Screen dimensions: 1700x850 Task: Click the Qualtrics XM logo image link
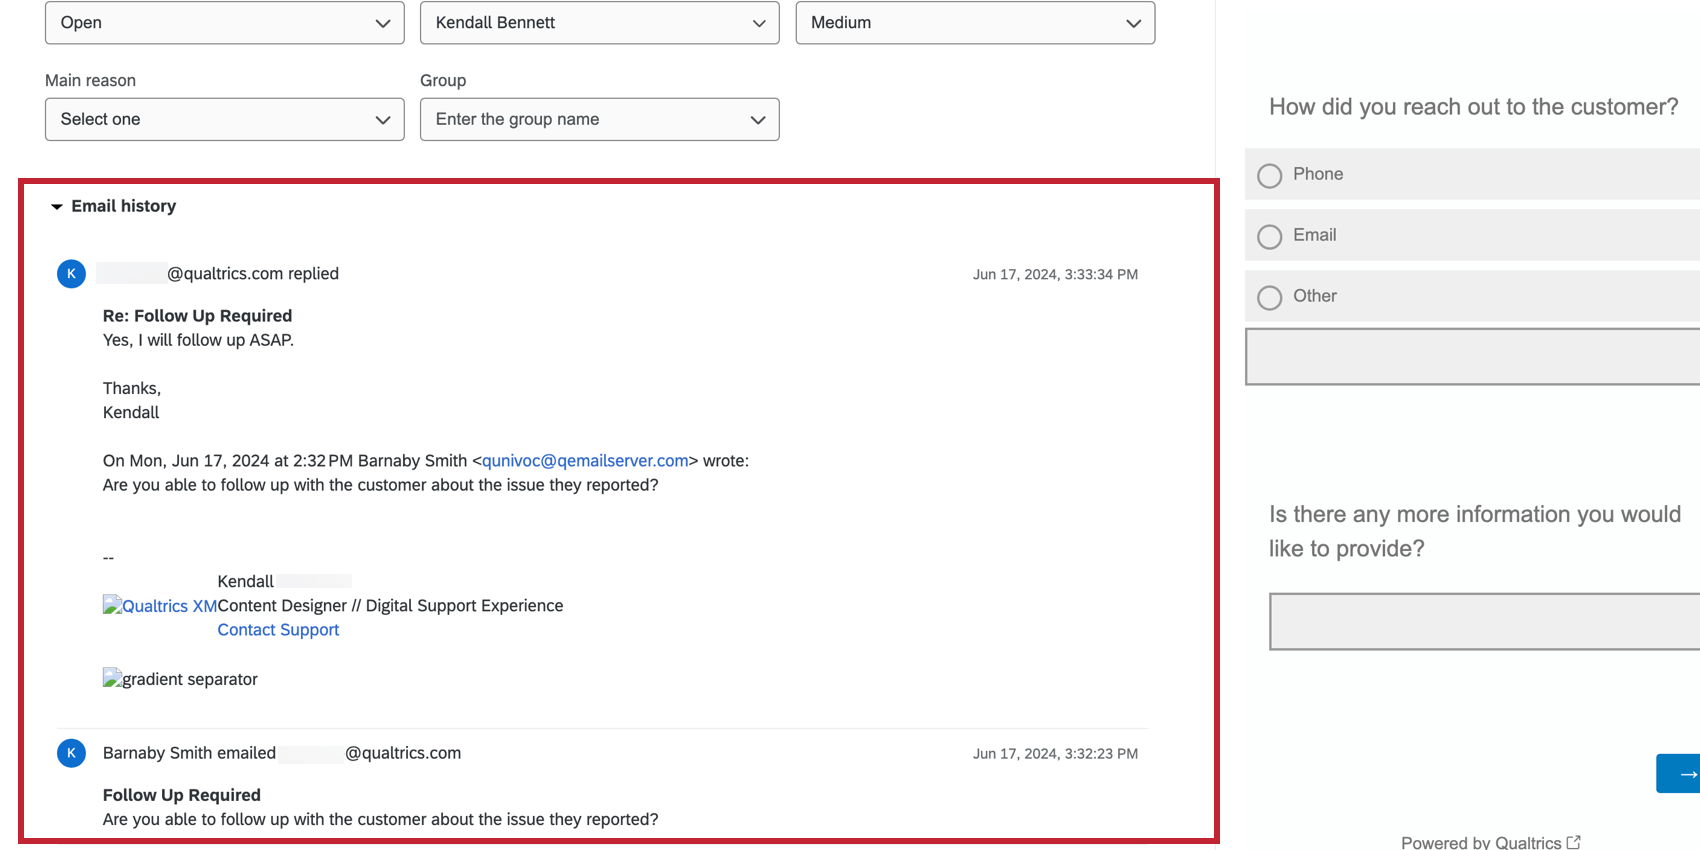click(160, 606)
